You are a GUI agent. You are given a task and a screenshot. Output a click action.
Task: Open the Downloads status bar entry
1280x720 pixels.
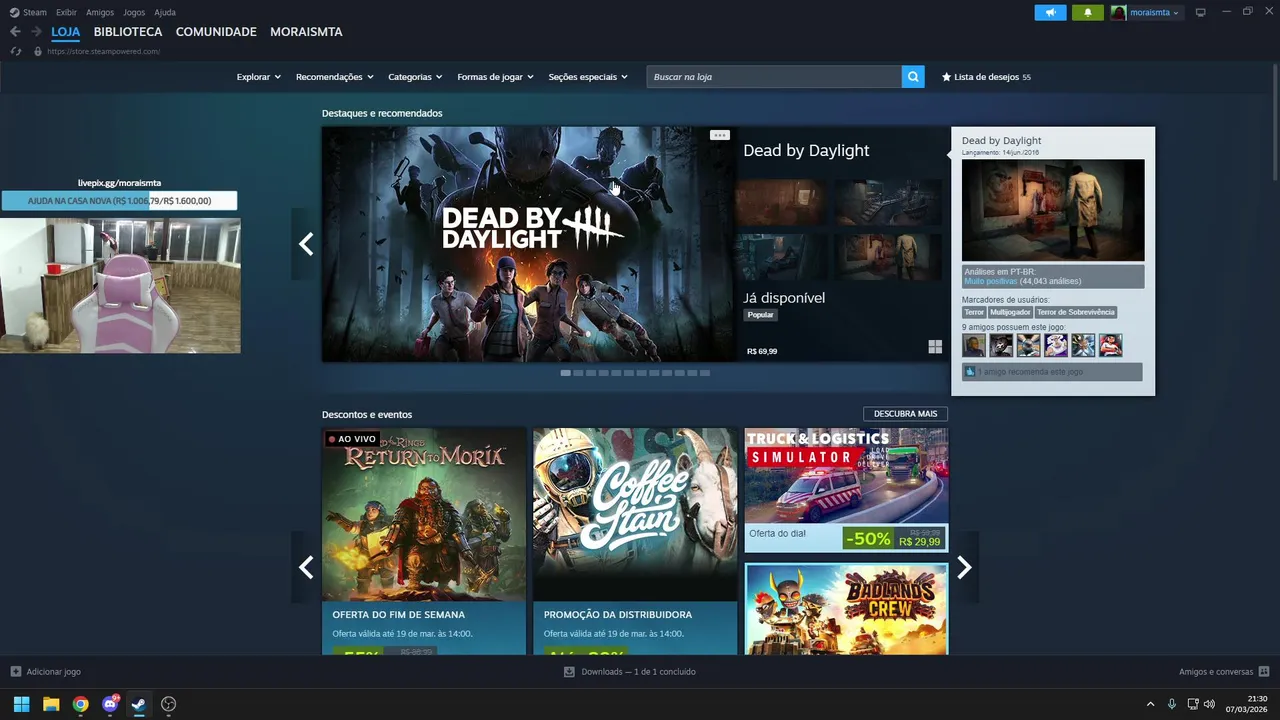(630, 672)
